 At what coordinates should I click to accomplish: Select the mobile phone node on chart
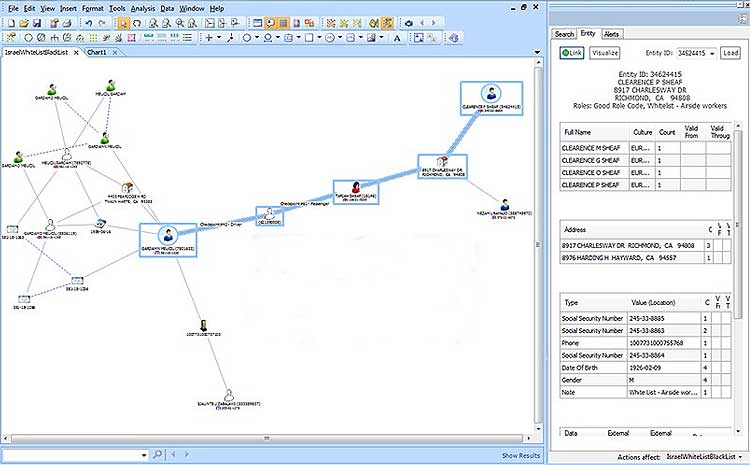pyautogui.click(x=203, y=325)
